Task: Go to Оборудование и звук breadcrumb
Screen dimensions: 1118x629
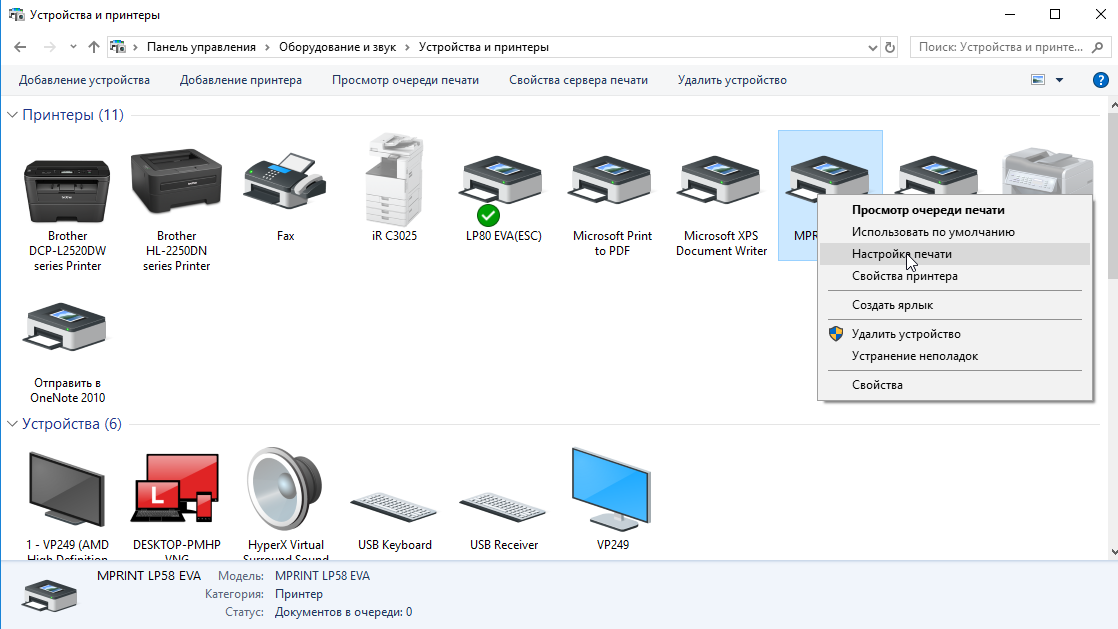Action: pos(337,47)
